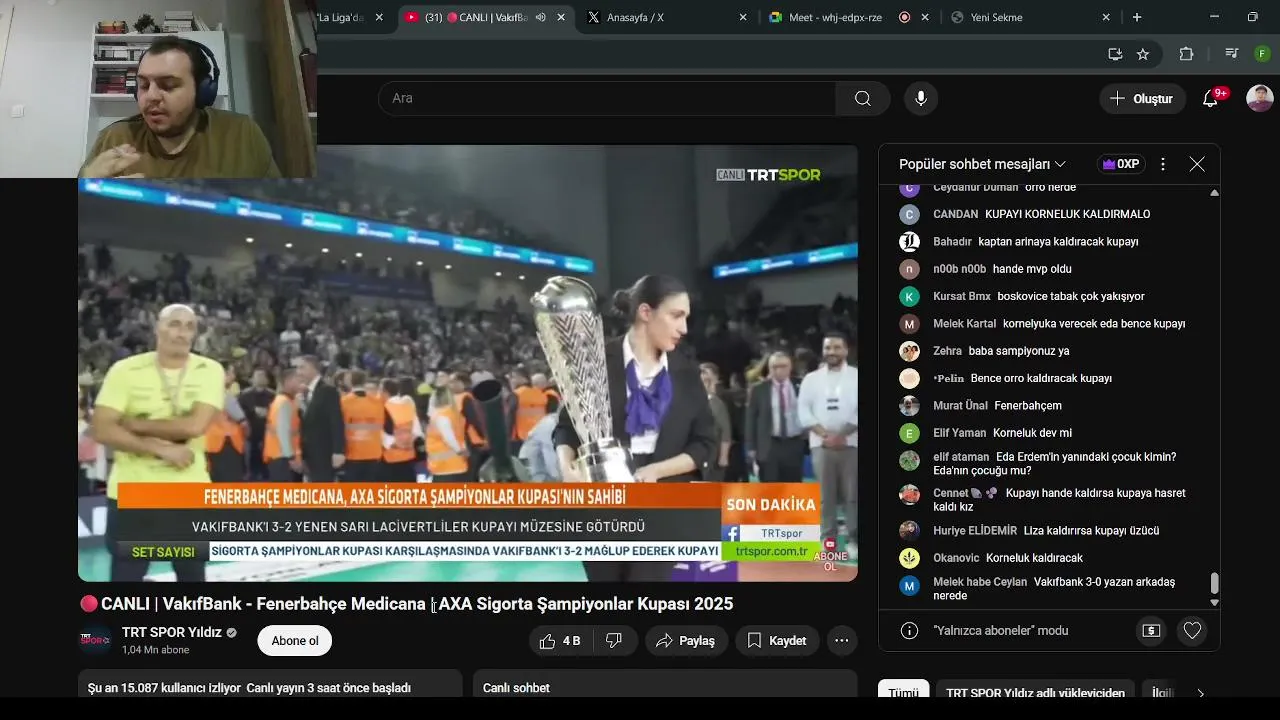The height and width of the screenshot is (720, 1280).
Task: Open the account avatar menu
Action: (x=1259, y=98)
